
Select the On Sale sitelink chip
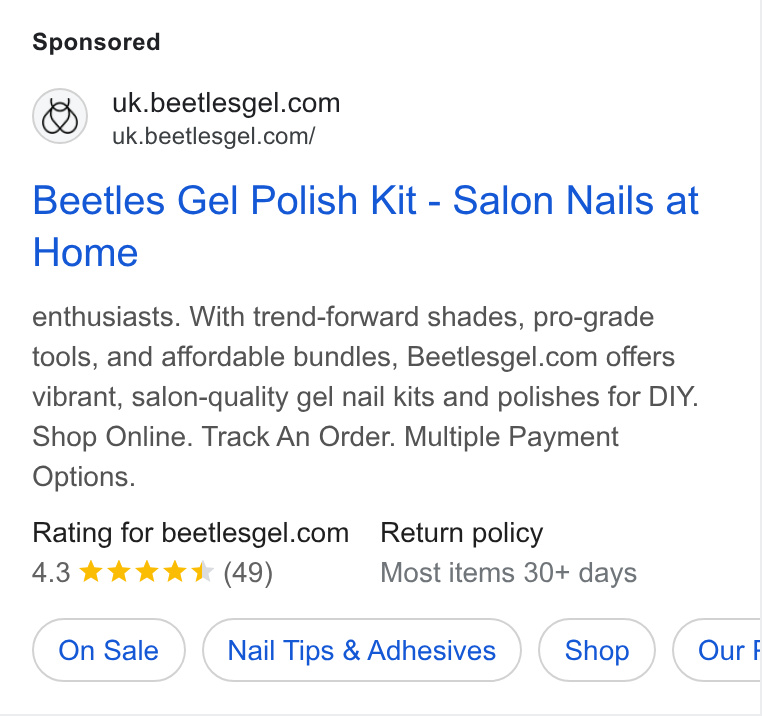(109, 650)
